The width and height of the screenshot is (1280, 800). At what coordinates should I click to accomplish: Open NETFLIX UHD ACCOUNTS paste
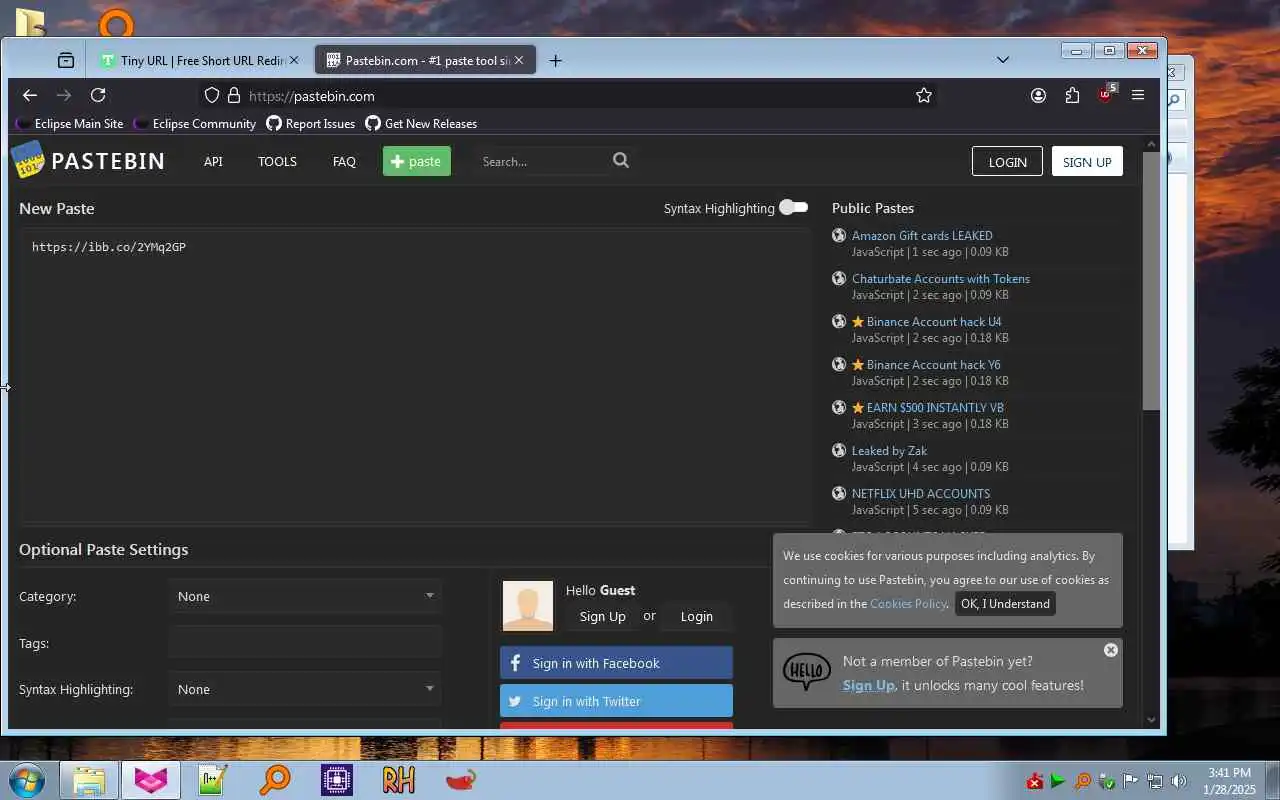[921, 494]
